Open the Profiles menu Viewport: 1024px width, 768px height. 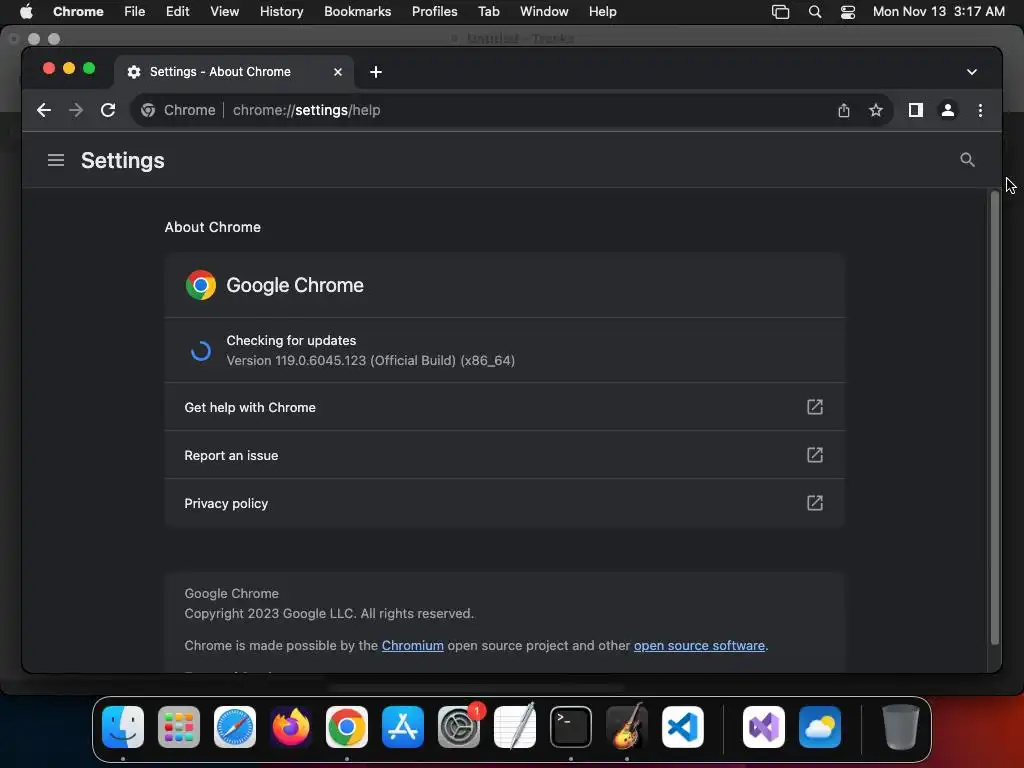[x=434, y=12]
